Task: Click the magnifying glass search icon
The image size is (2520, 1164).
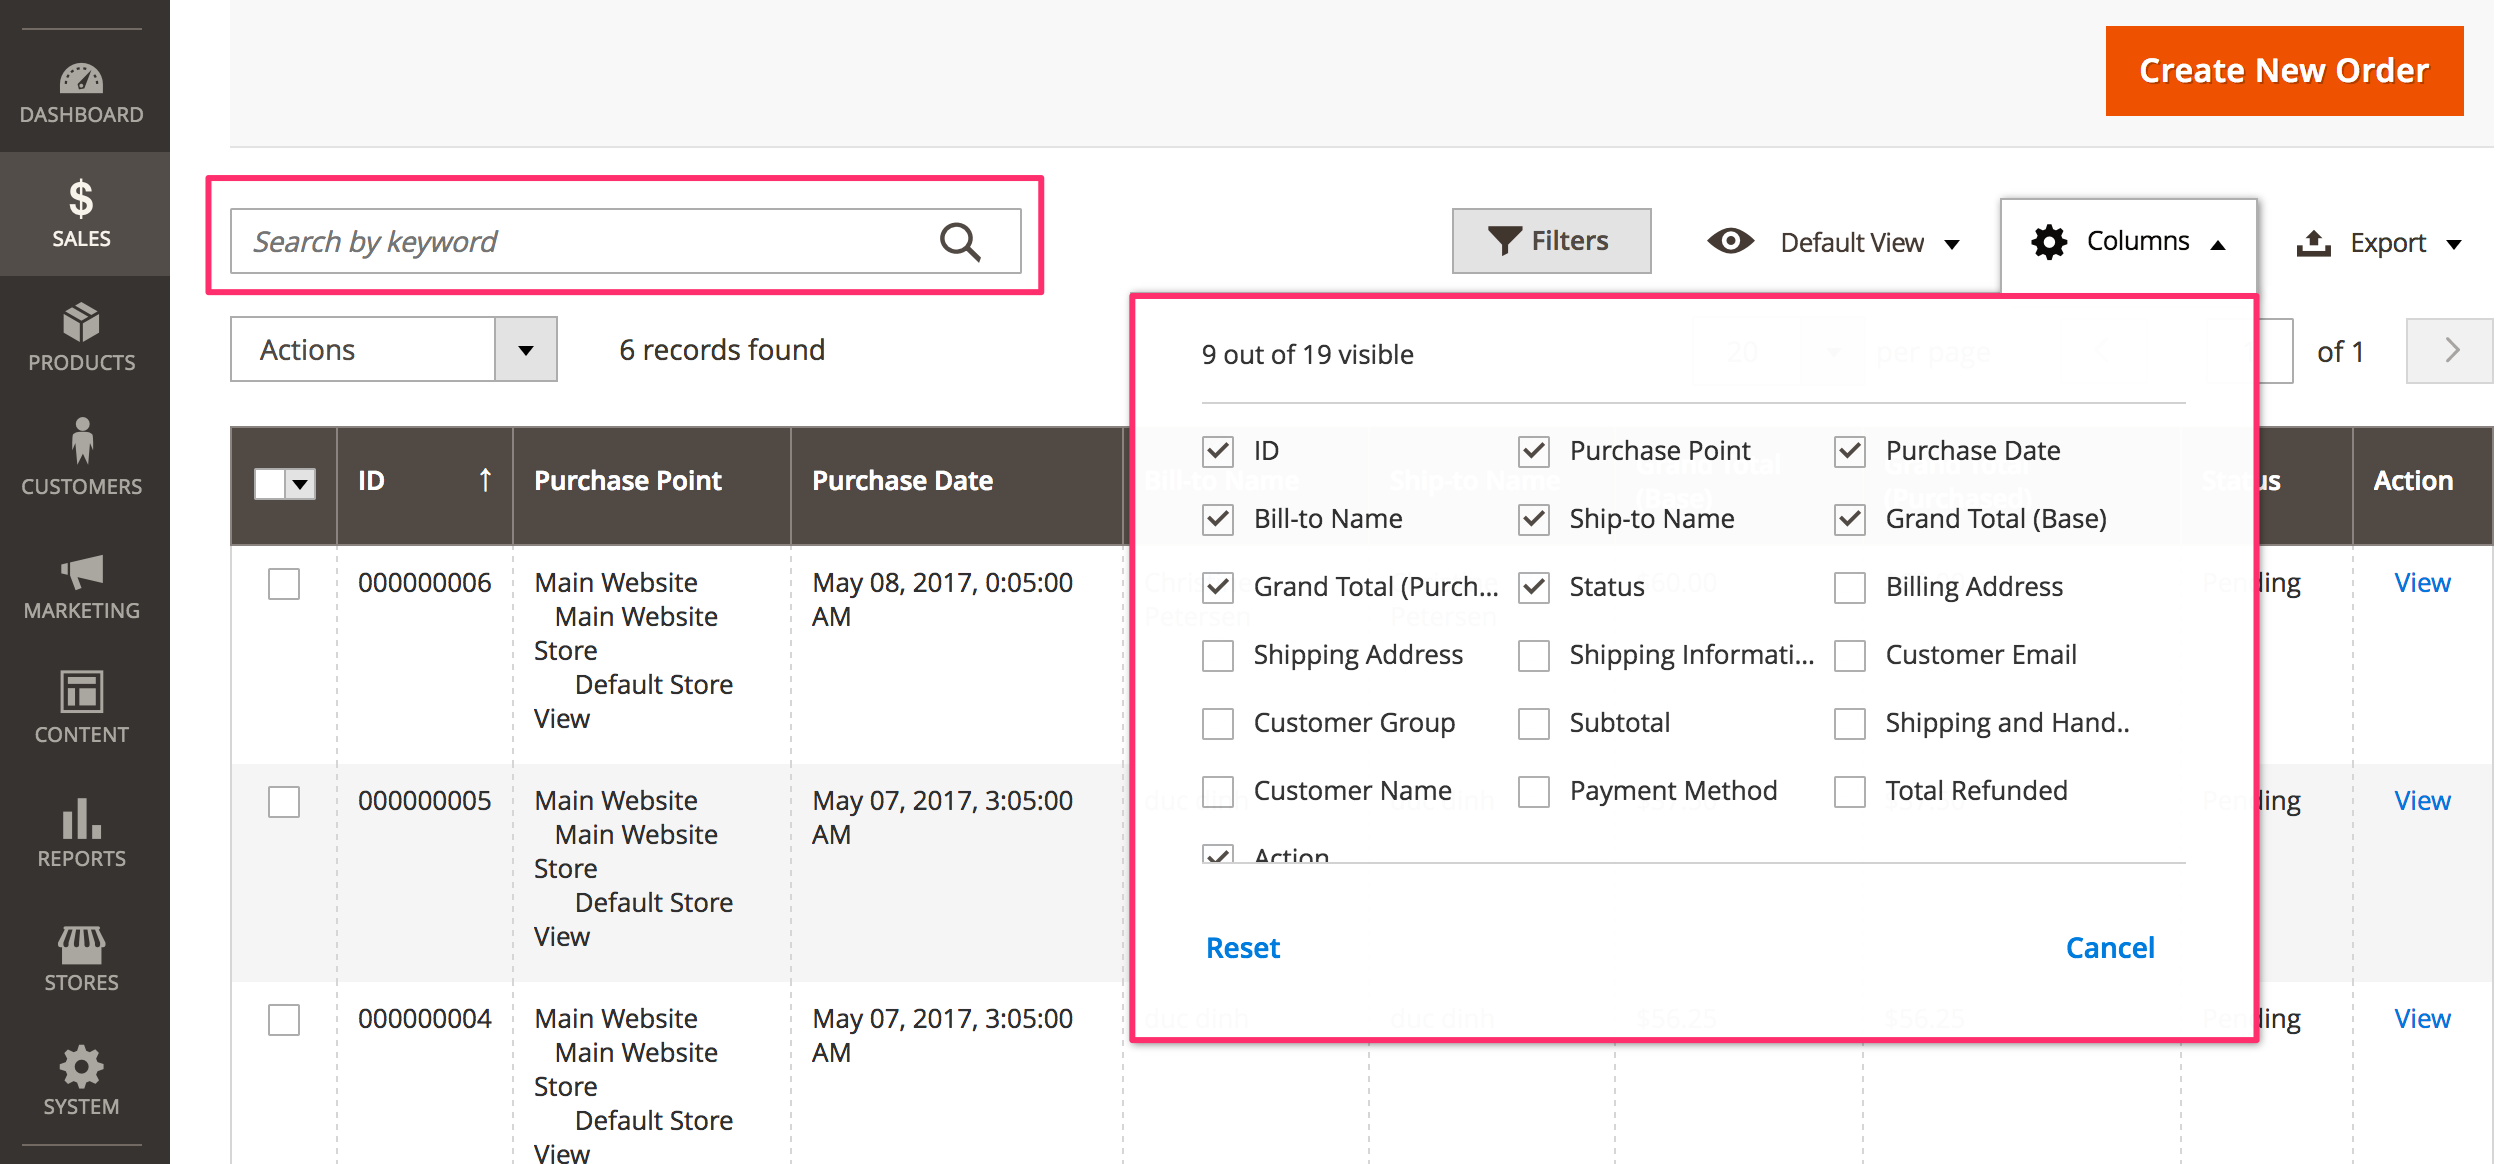Action: tap(960, 242)
